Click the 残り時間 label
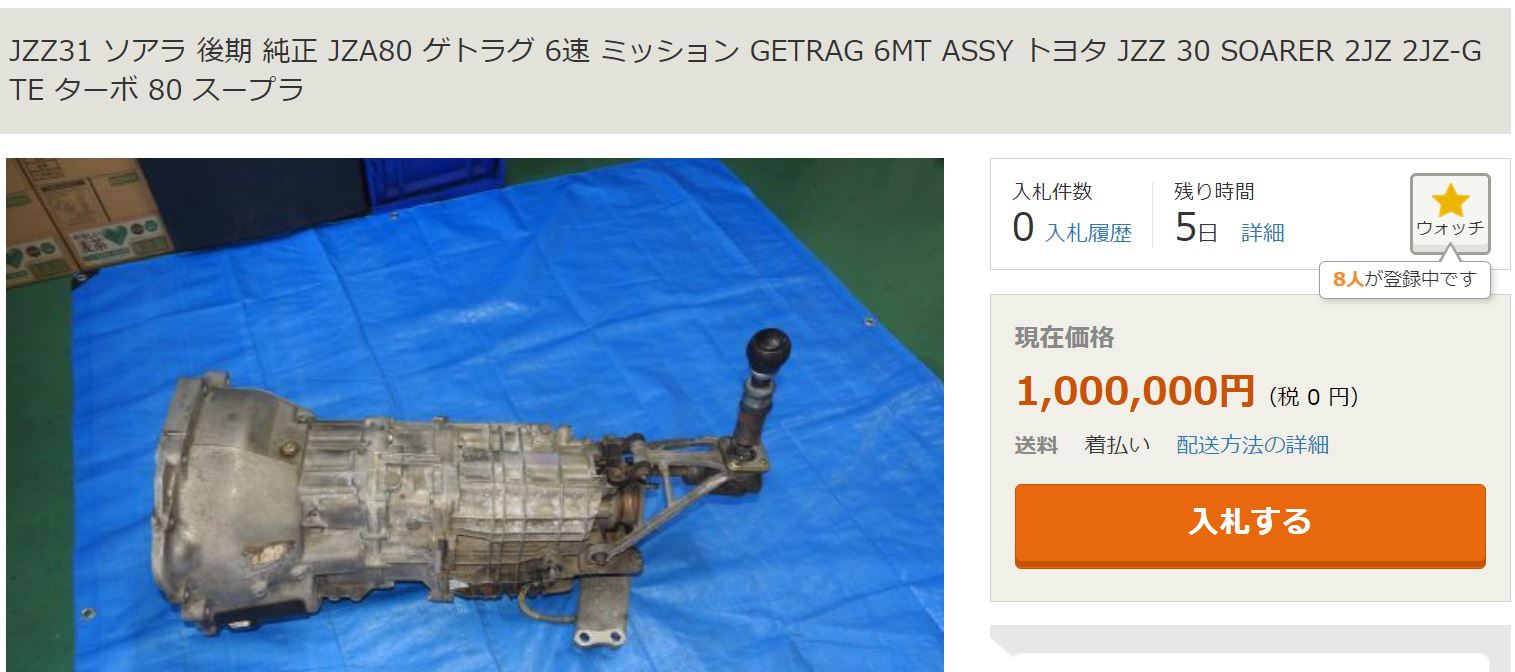This screenshot has height=672, width=1515. coord(1214,191)
